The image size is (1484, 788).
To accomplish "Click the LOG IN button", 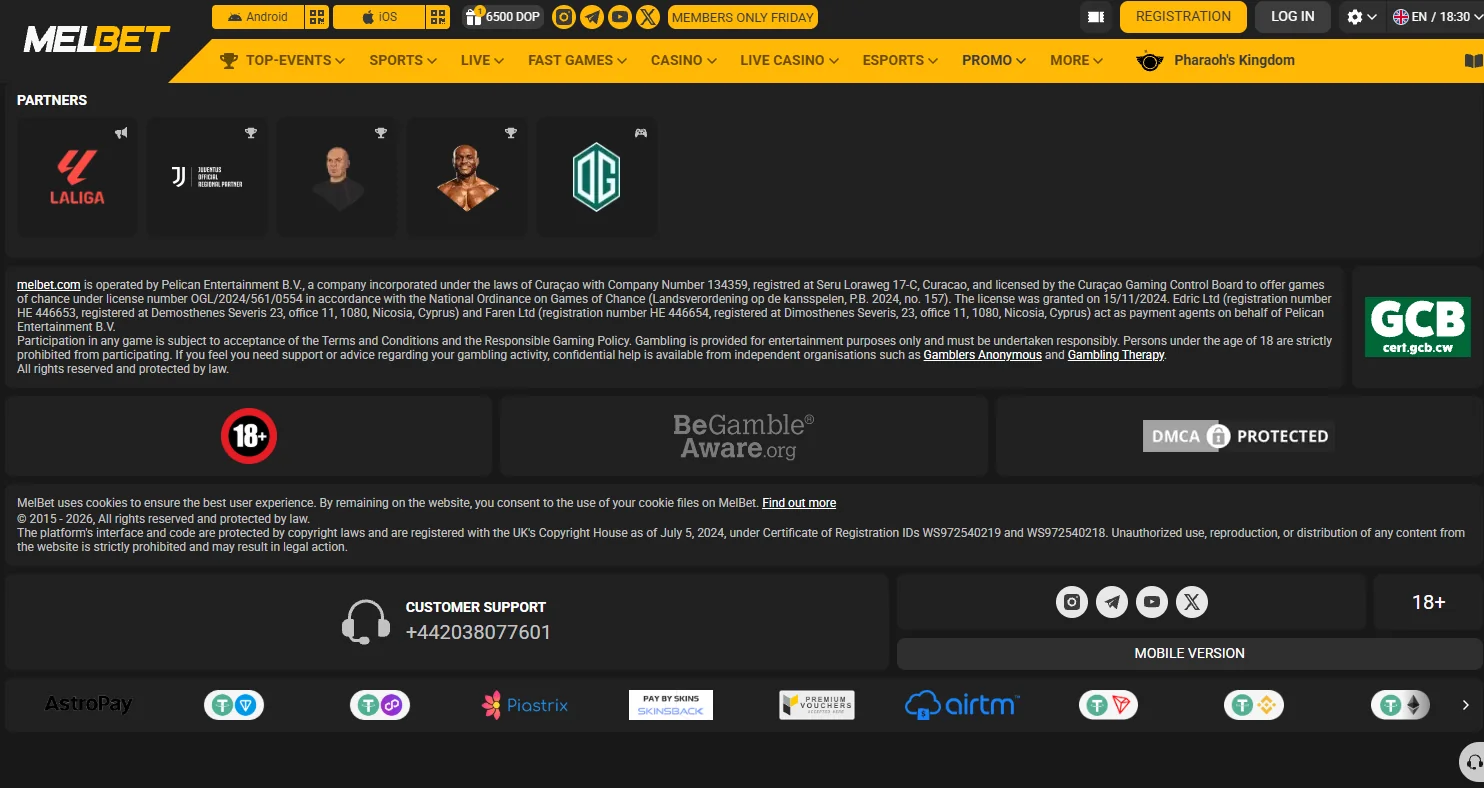I will click(x=1293, y=17).
